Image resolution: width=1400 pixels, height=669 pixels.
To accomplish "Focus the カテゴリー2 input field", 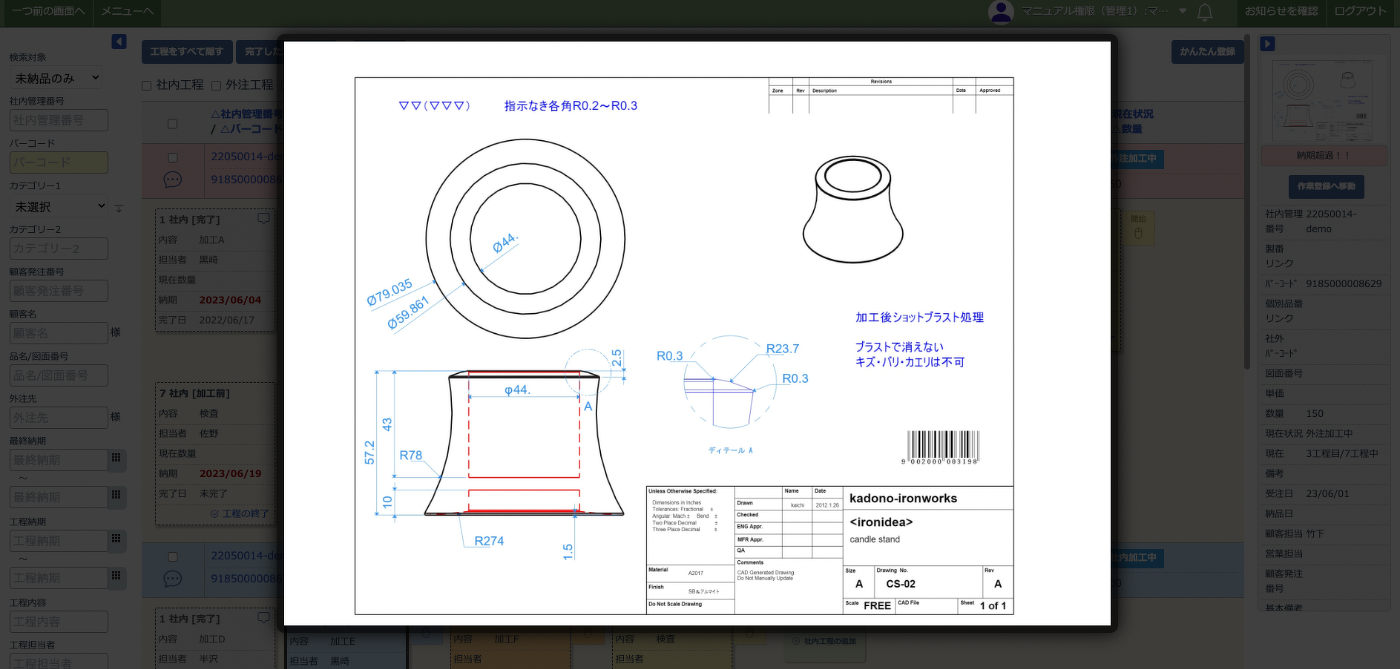I will coord(58,248).
